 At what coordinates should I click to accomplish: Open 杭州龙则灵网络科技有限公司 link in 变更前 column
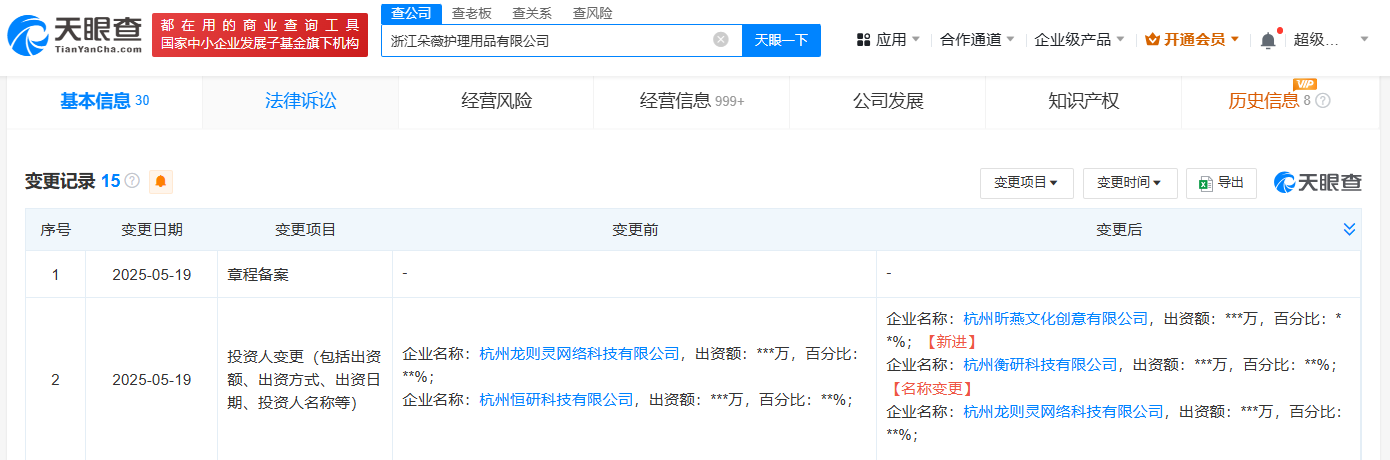(x=579, y=353)
